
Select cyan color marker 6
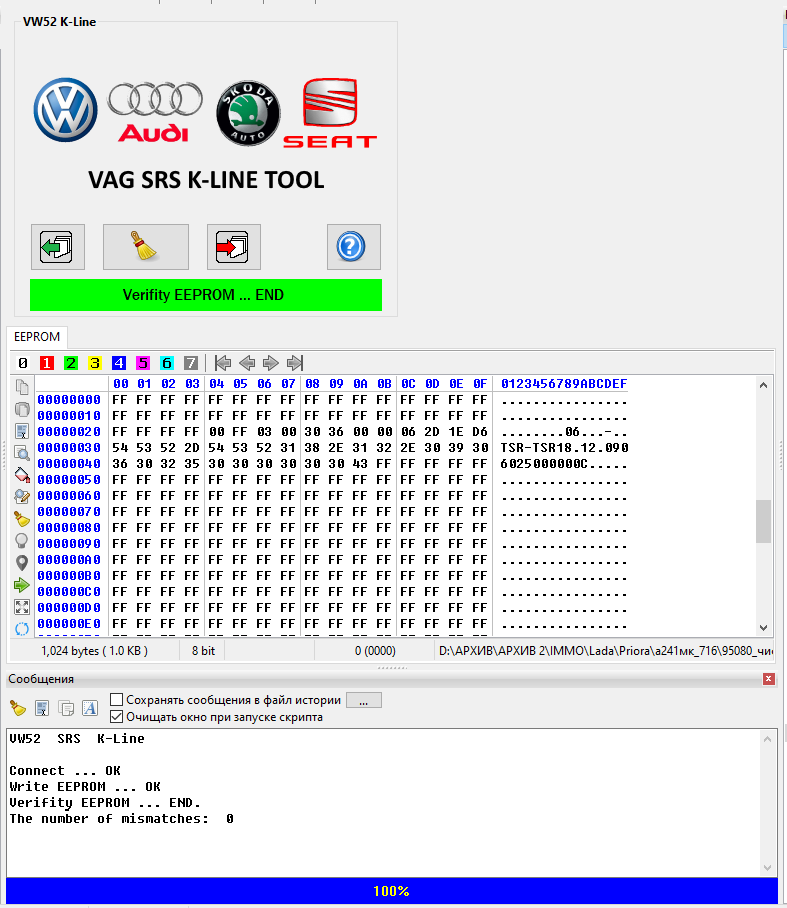click(167, 363)
